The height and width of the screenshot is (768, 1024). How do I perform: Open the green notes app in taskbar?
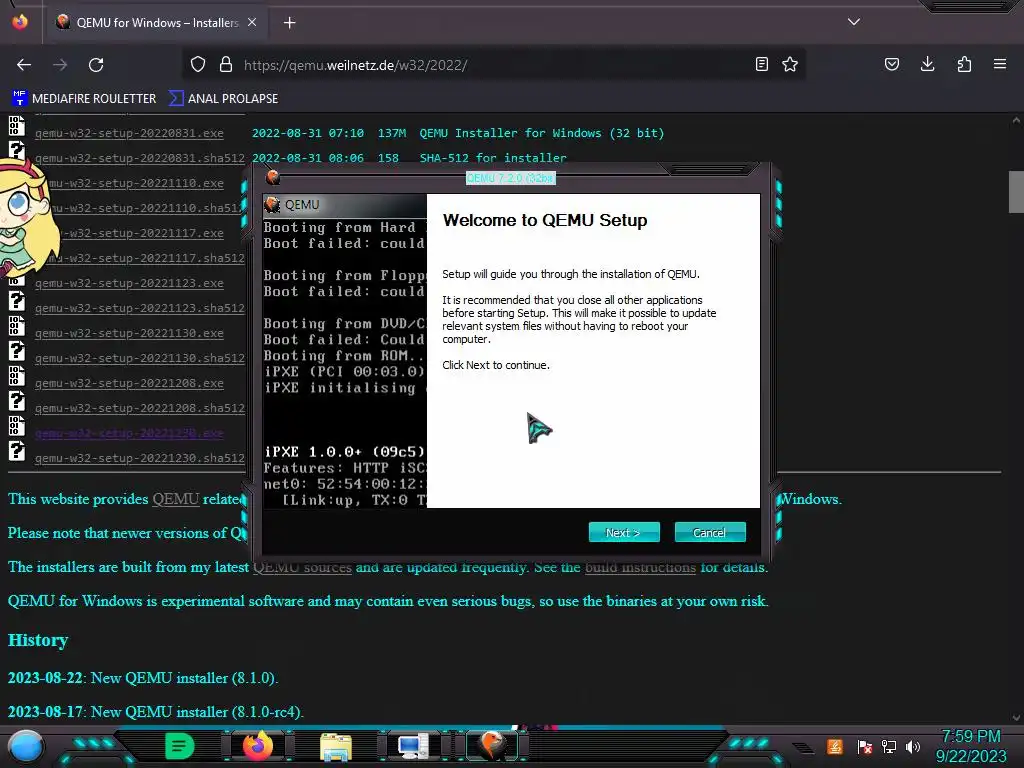pyautogui.click(x=180, y=746)
